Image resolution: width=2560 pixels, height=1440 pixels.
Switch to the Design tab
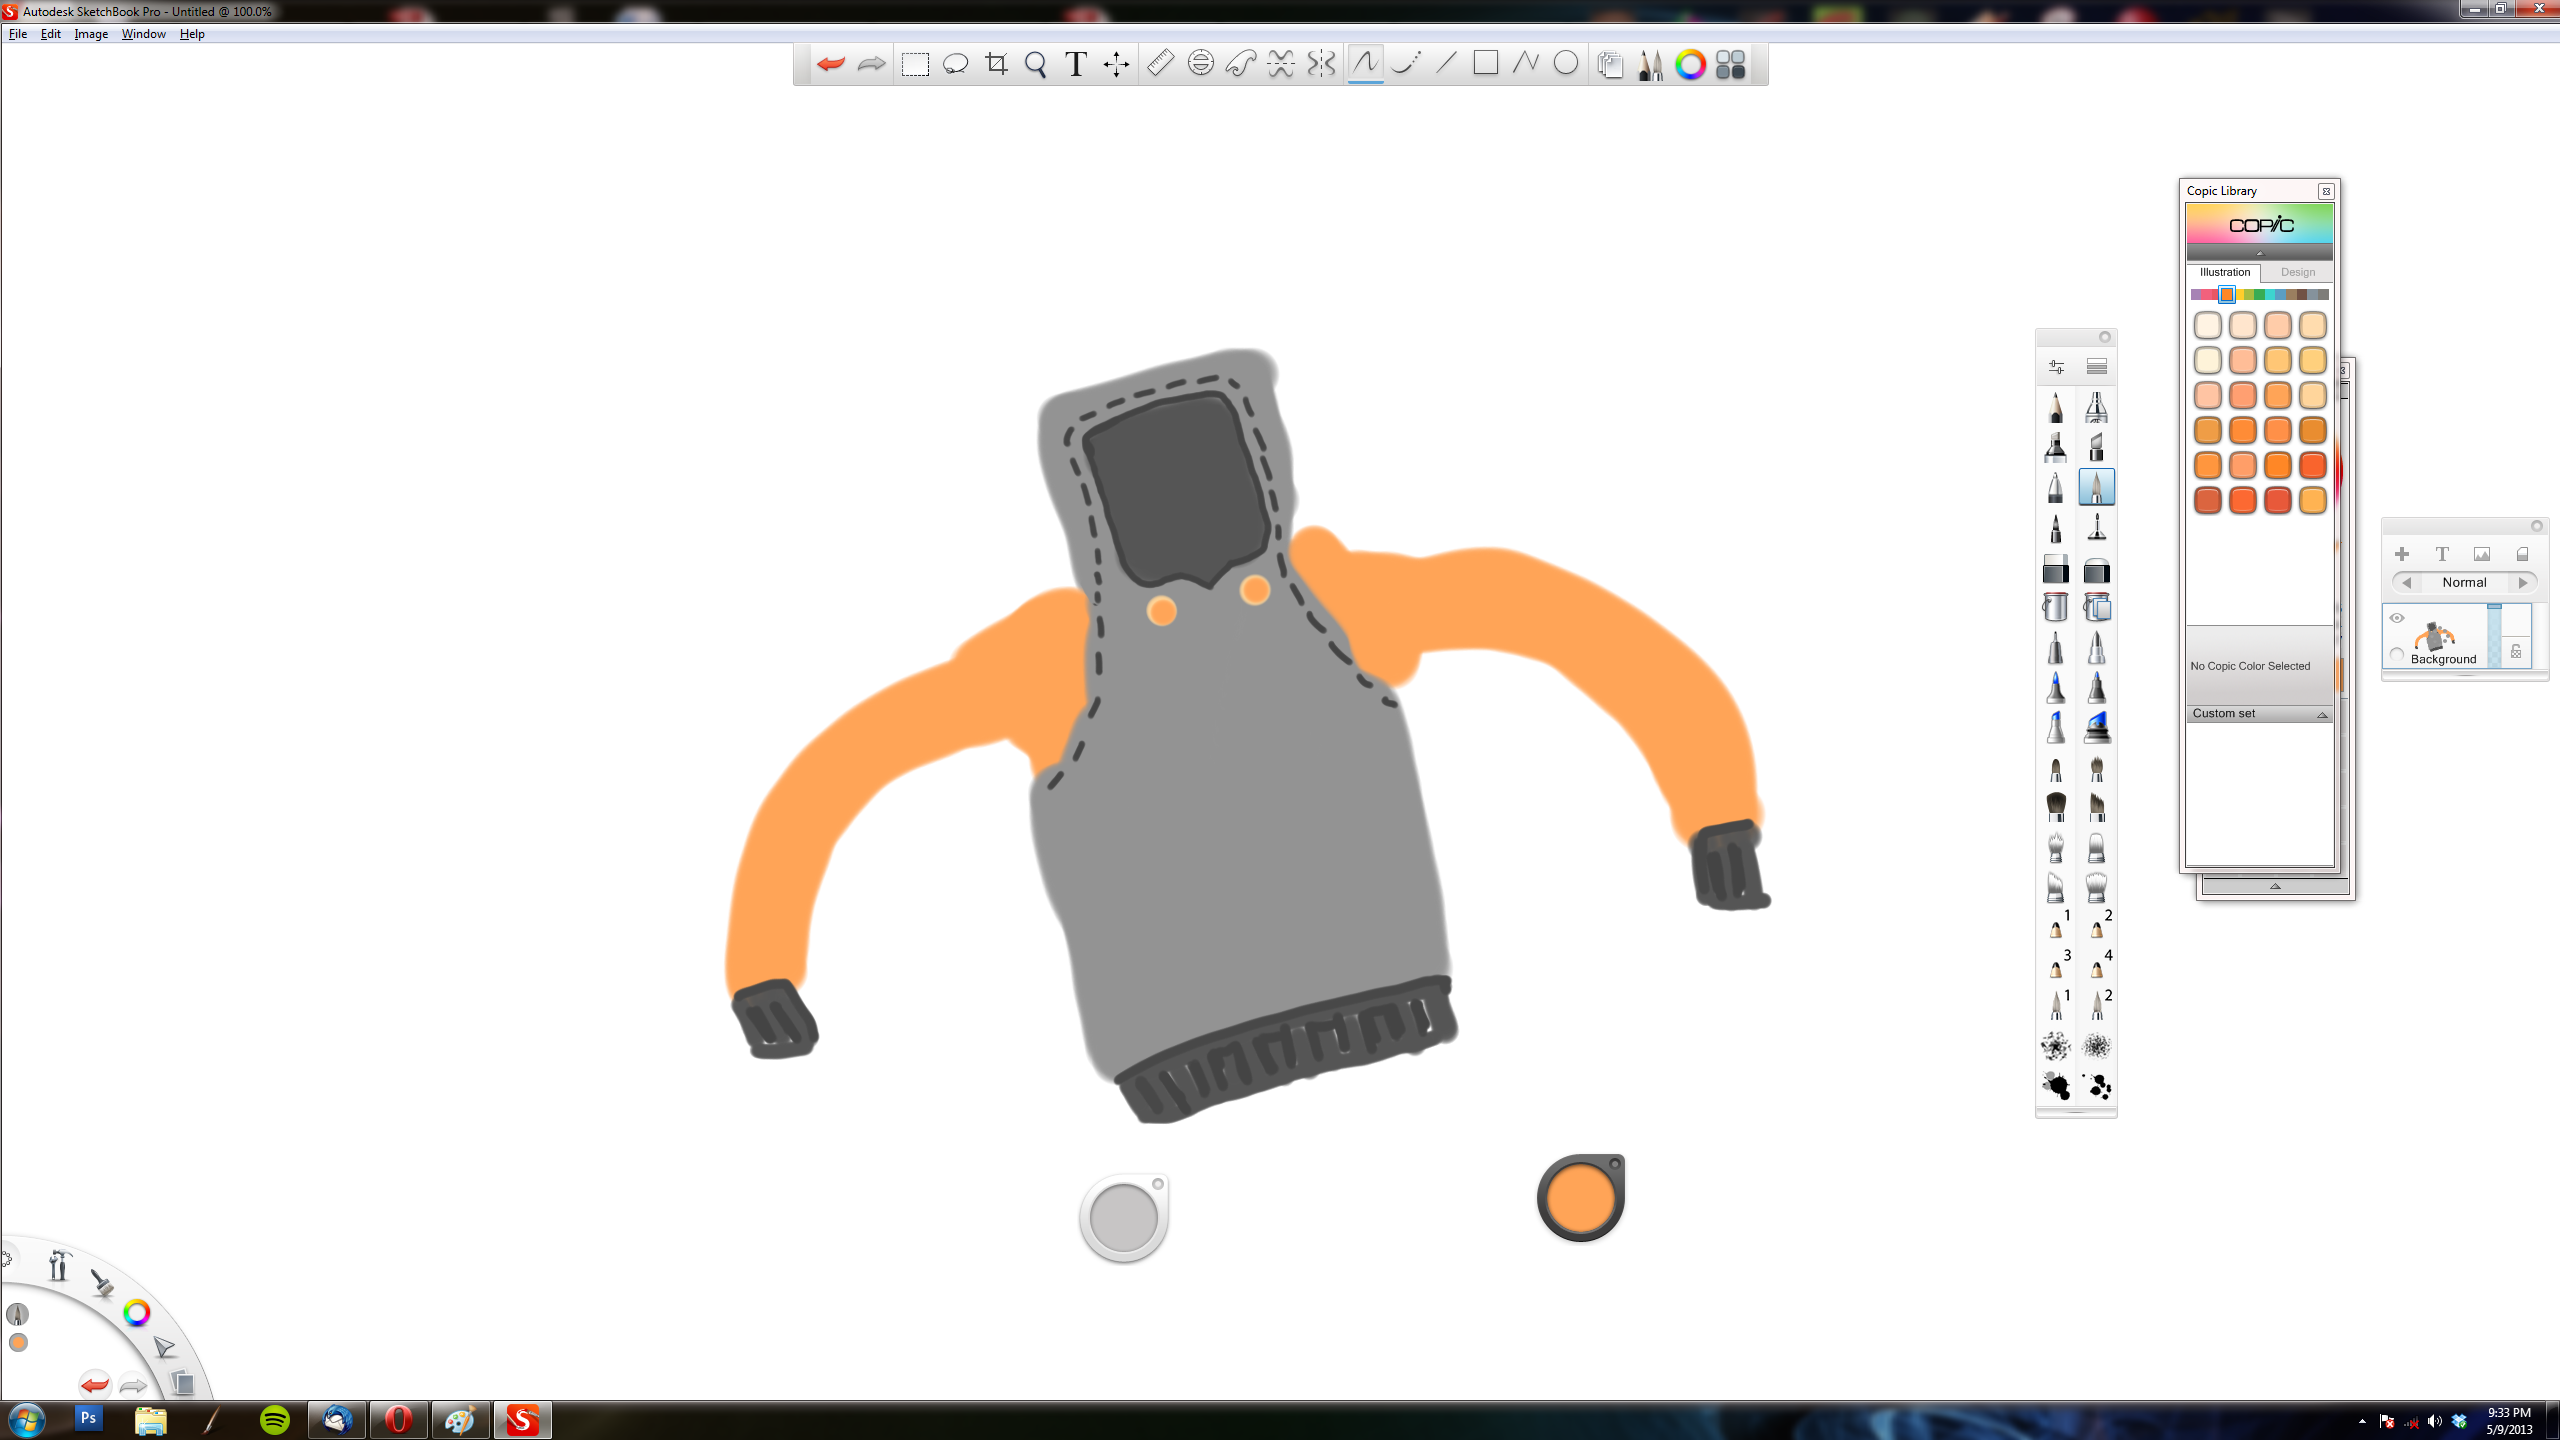(x=2297, y=272)
